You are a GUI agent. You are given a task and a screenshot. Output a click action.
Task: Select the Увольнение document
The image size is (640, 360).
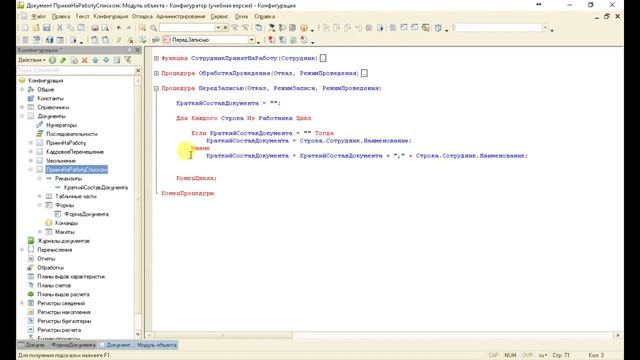[x=61, y=161]
